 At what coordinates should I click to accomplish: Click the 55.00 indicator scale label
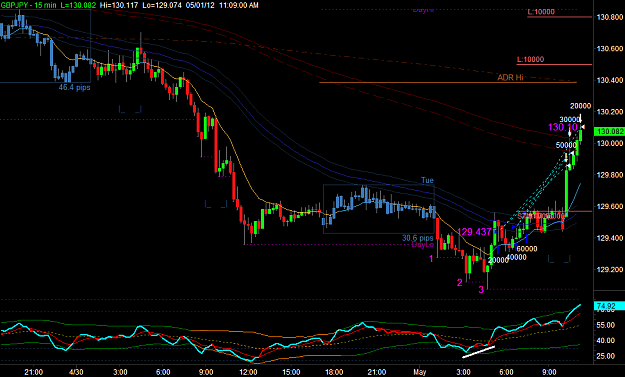[x=606, y=325]
